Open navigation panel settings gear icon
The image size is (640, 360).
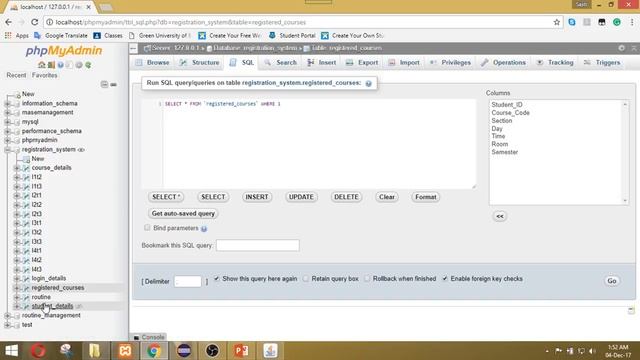(79, 65)
